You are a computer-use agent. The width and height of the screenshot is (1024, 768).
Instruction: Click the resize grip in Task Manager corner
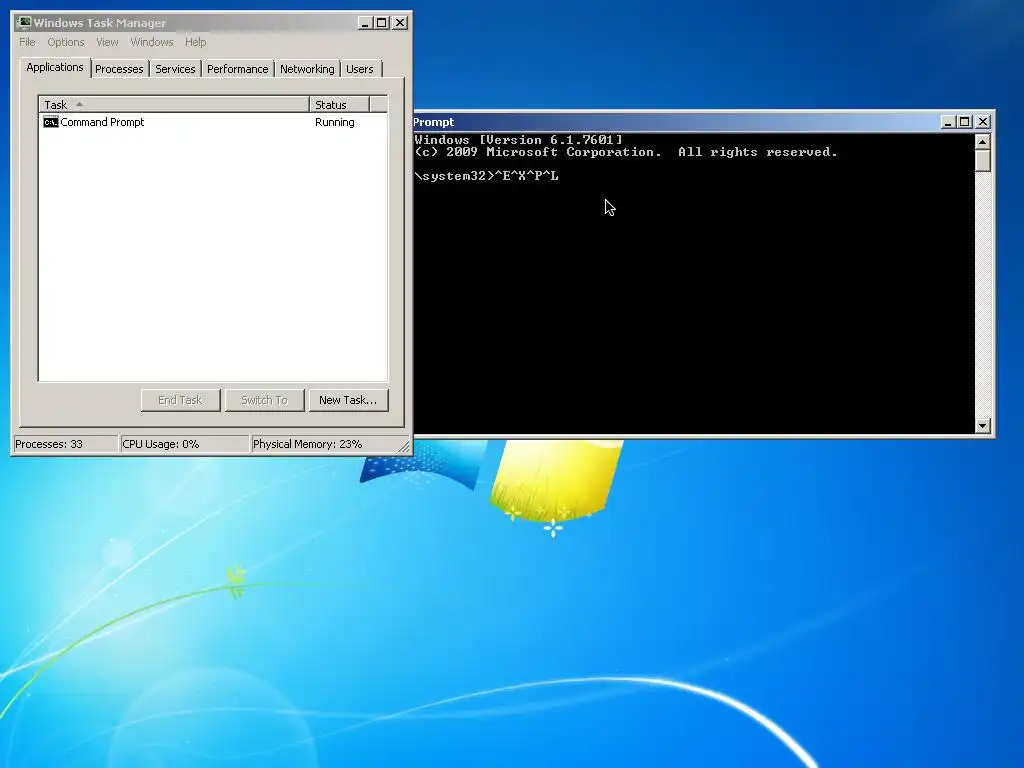[x=404, y=447]
